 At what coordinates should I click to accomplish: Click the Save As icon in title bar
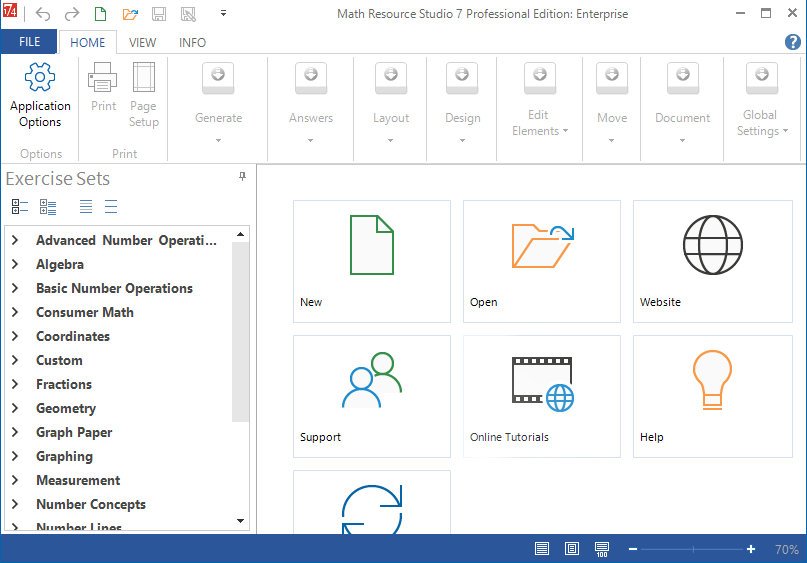pos(188,14)
